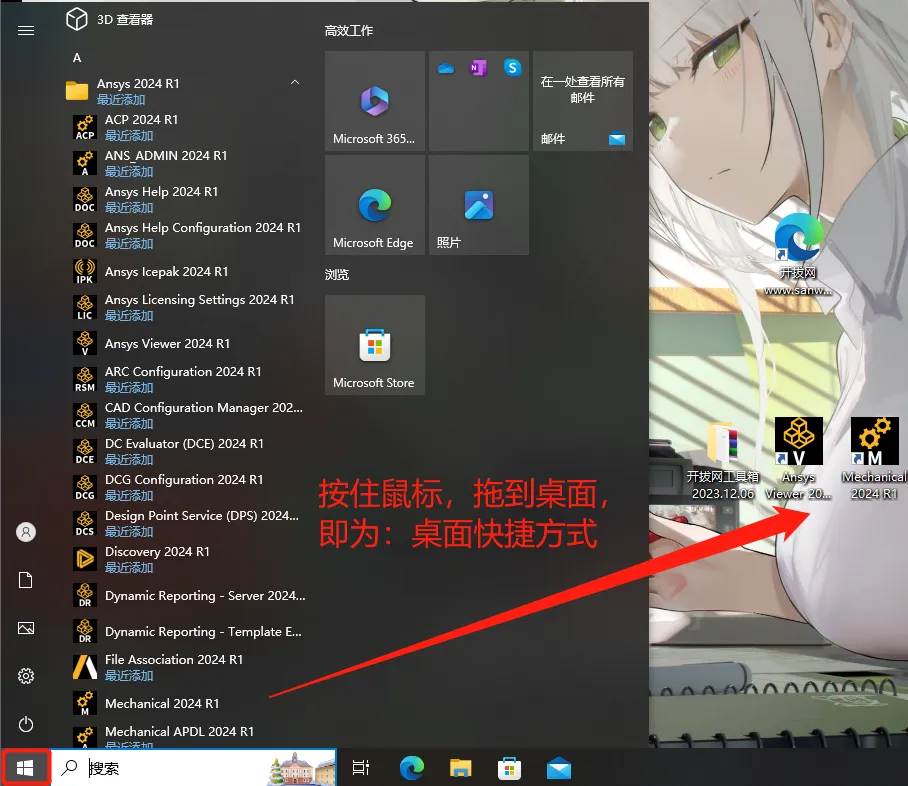Viewport: 908px width, 786px height.
Task: Open Dynamic Reporting - Server icon
Action: click(x=85, y=595)
